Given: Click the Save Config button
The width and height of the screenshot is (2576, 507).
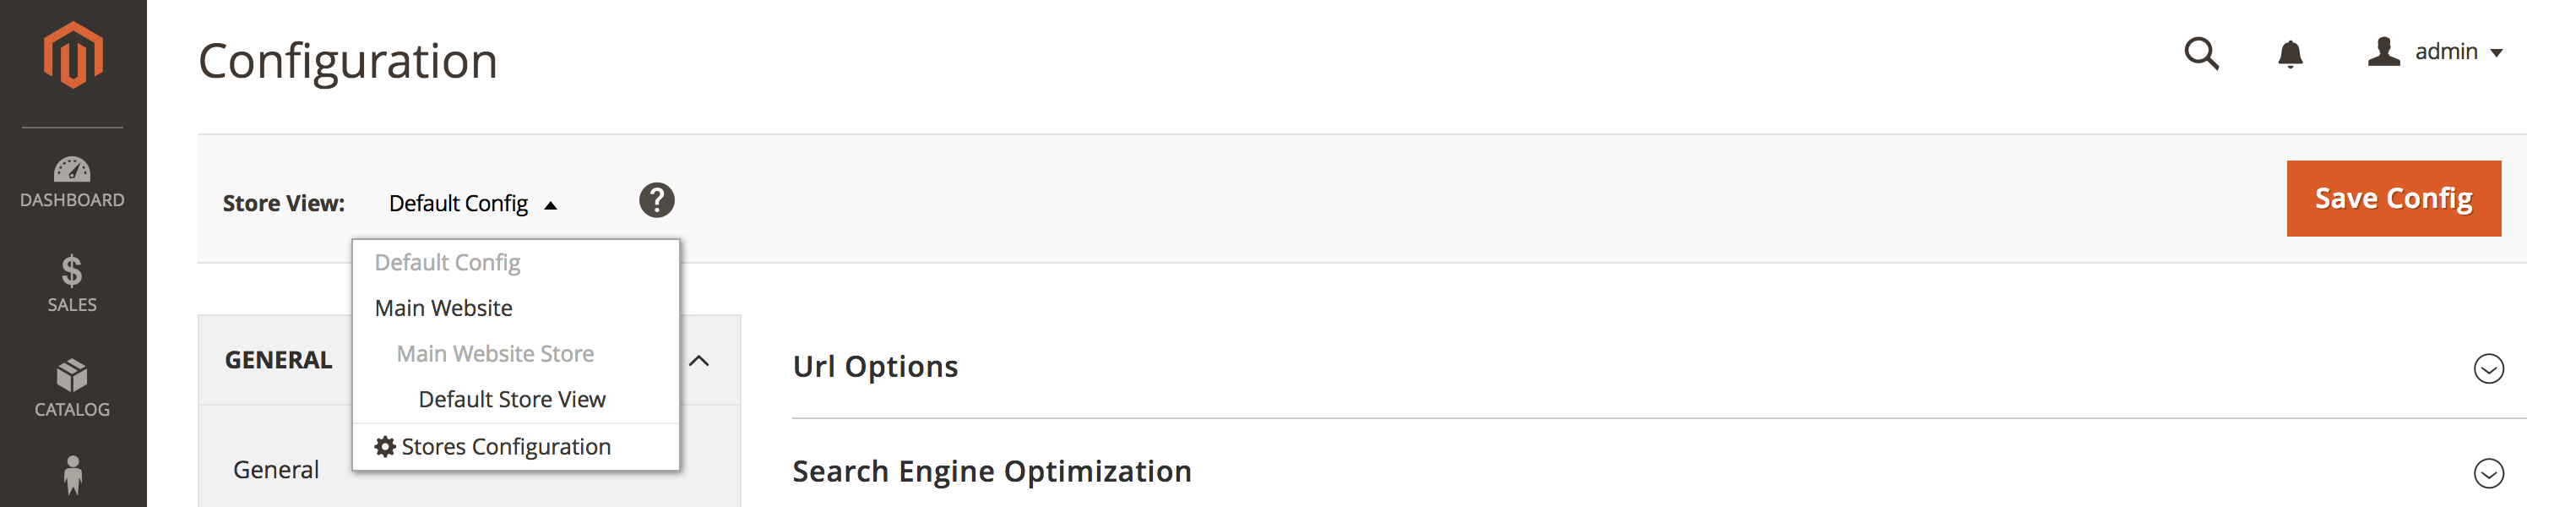Looking at the screenshot, I should coord(2393,199).
